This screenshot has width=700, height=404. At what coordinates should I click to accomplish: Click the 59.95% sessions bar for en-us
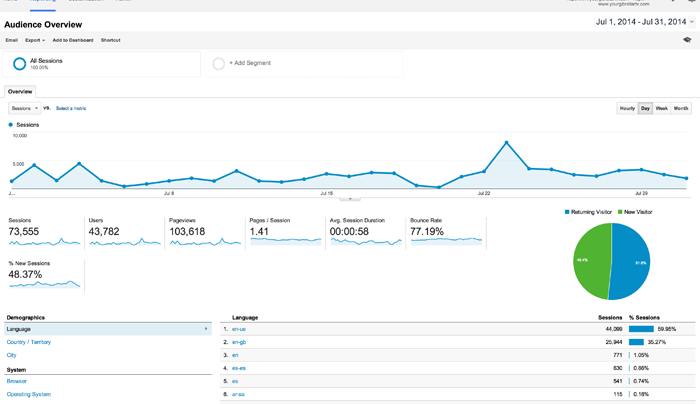click(x=641, y=329)
